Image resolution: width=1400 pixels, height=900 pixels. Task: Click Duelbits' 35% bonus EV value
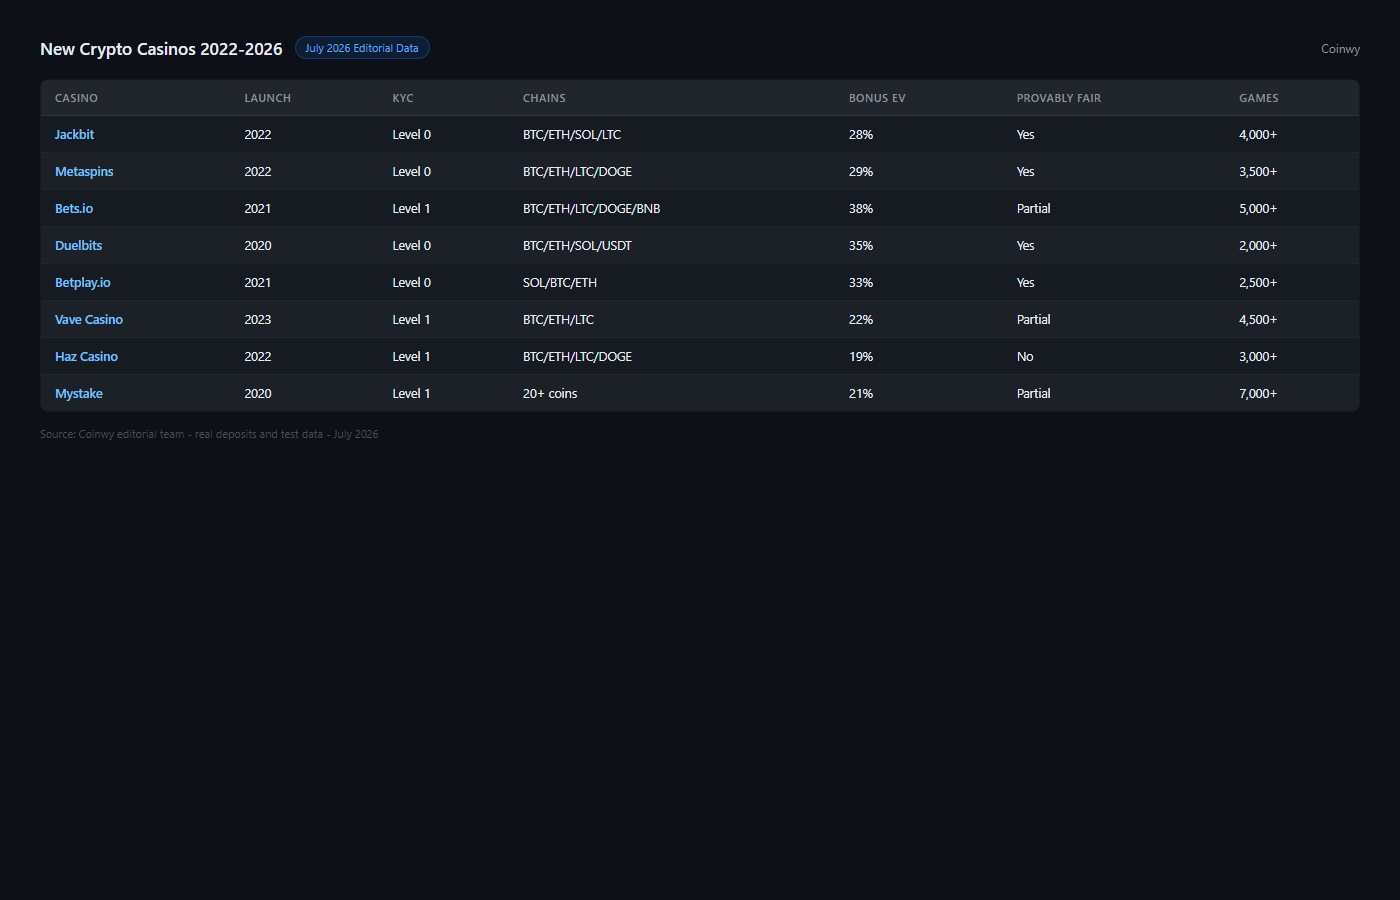[x=861, y=246]
